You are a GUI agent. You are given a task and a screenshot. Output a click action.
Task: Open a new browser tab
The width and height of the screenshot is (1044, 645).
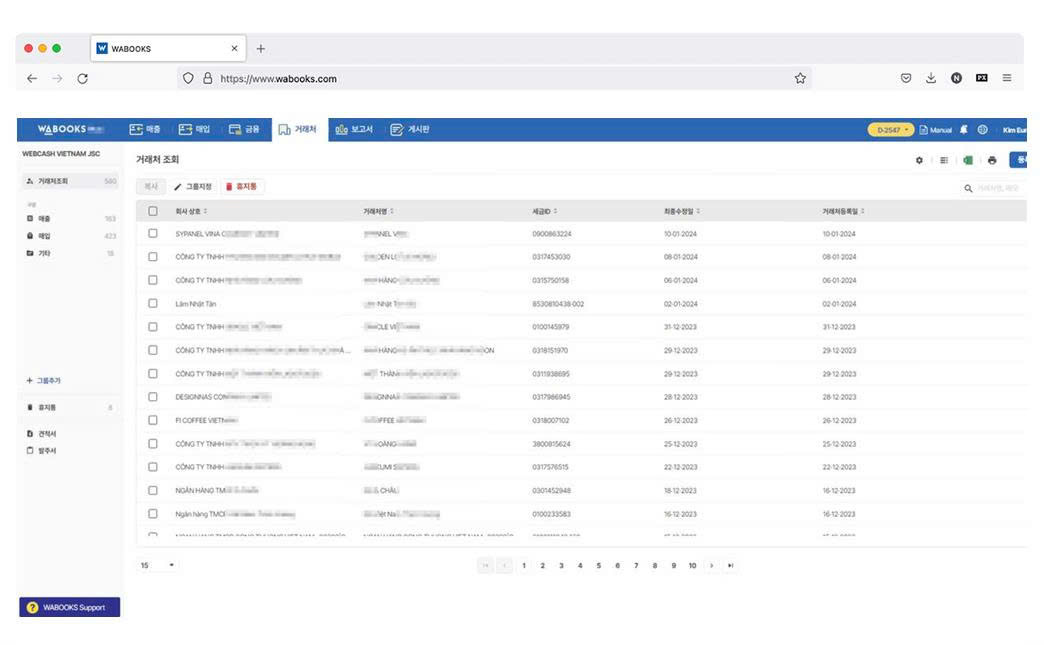(261, 49)
